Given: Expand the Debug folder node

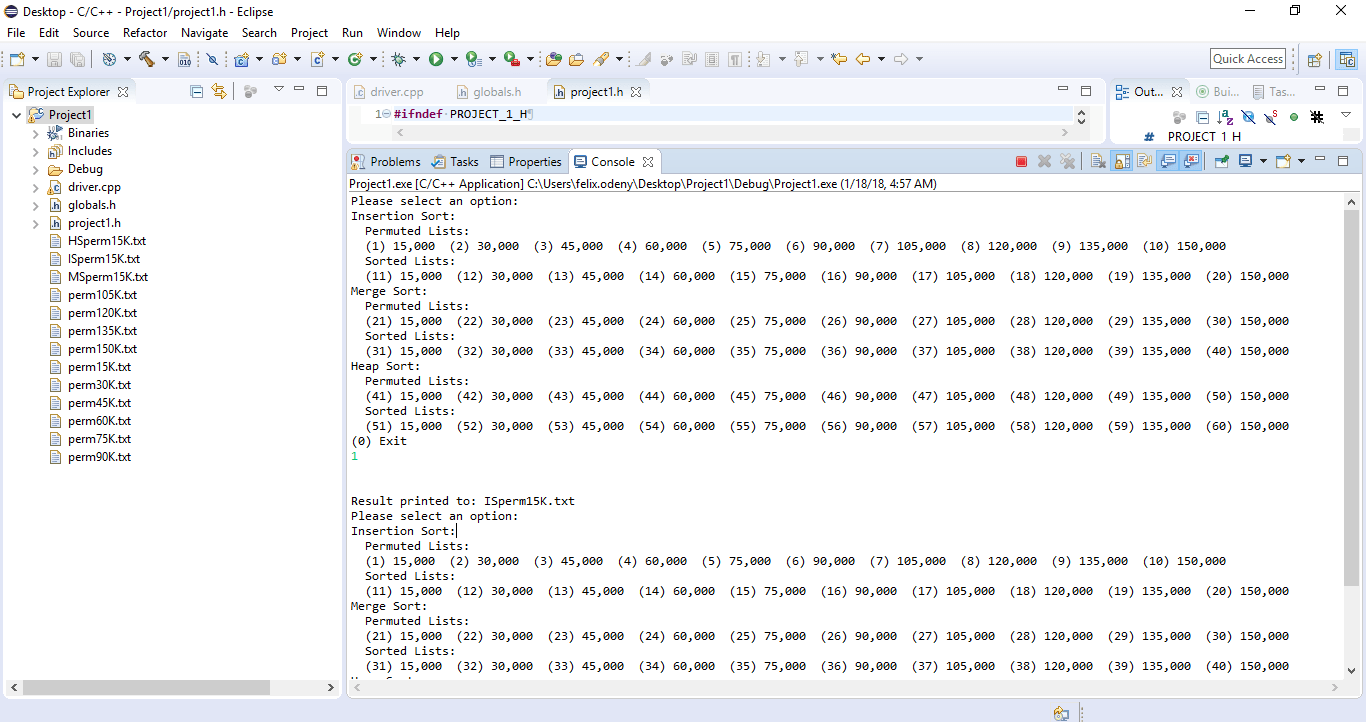Looking at the screenshot, I should (35, 169).
